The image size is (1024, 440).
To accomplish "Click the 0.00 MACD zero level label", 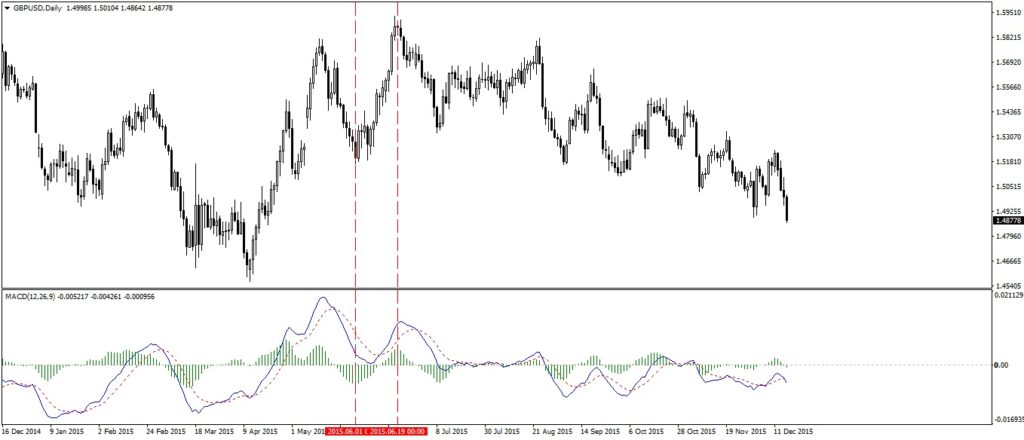I will (x=1001, y=365).
